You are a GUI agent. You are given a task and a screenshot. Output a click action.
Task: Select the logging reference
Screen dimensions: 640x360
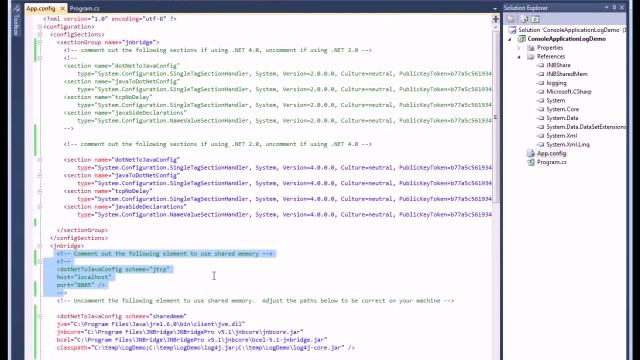click(x=556, y=83)
